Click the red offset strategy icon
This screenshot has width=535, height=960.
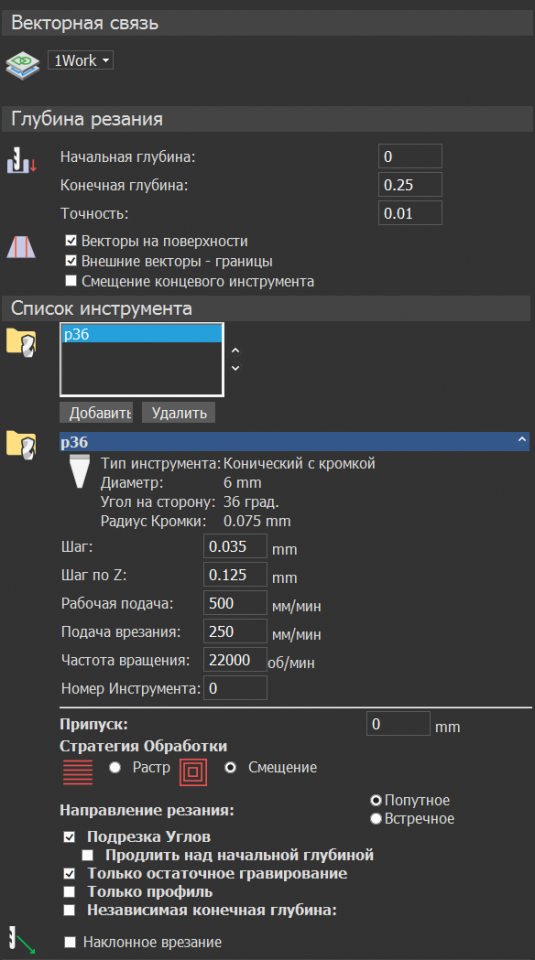click(x=193, y=771)
